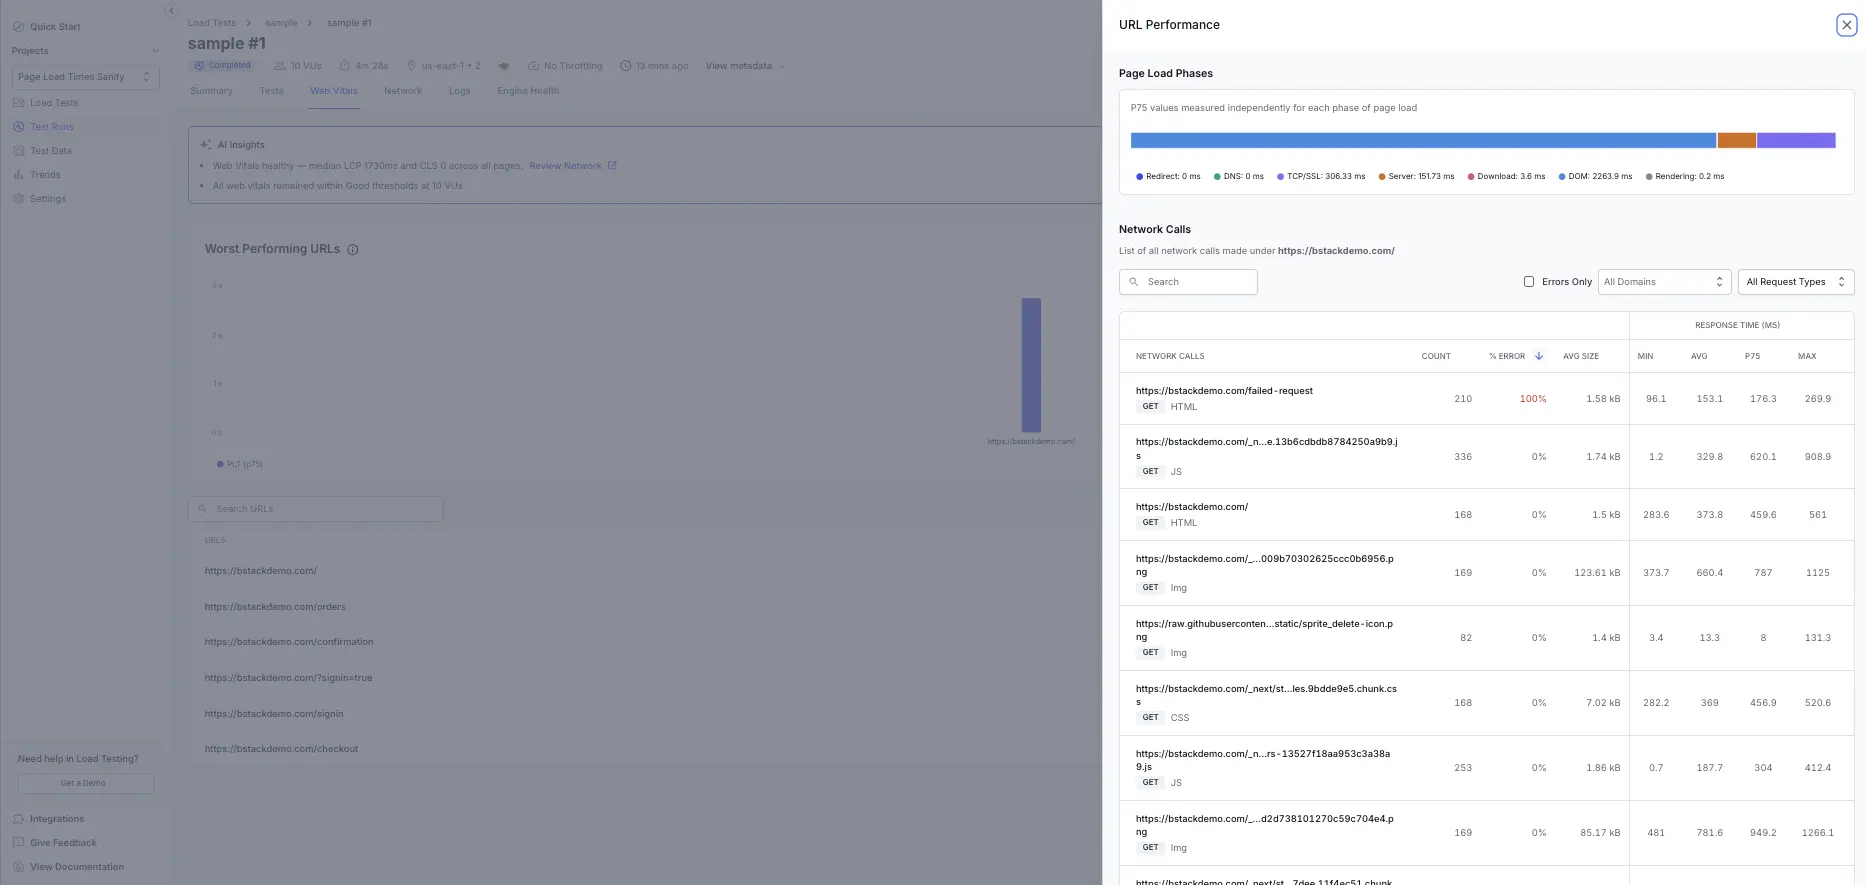The height and width of the screenshot is (885, 1866).
Task: Collapse the left sidebar chevron
Action: (170, 10)
